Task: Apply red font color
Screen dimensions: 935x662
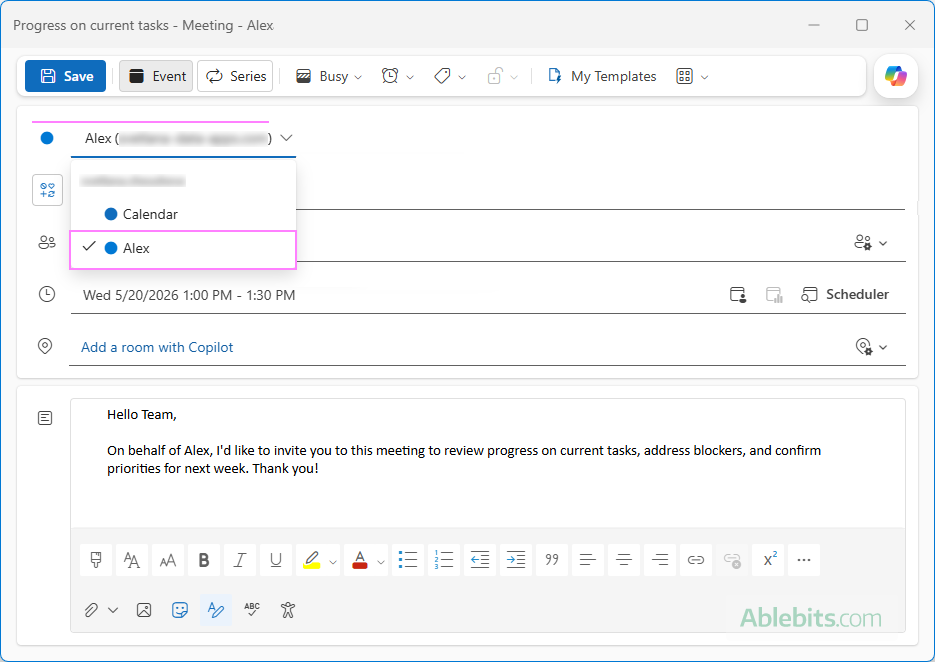Action: [360, 559]
